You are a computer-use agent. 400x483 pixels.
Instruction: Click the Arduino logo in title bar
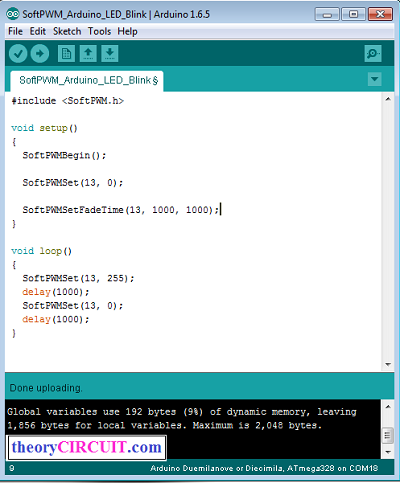click(13, 14)
